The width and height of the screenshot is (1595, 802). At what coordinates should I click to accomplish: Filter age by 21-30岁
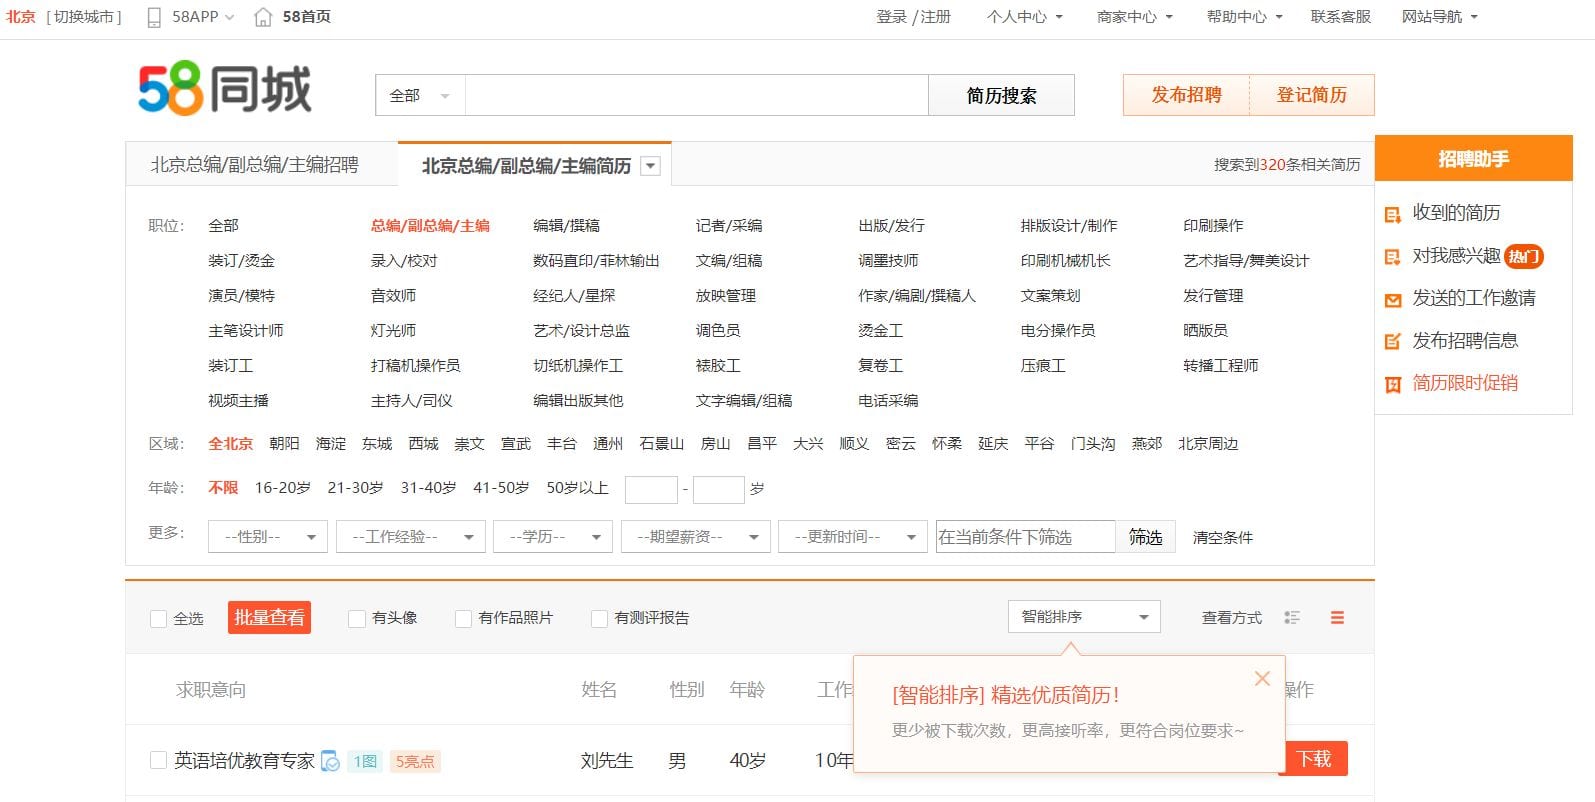click(355, 488)
